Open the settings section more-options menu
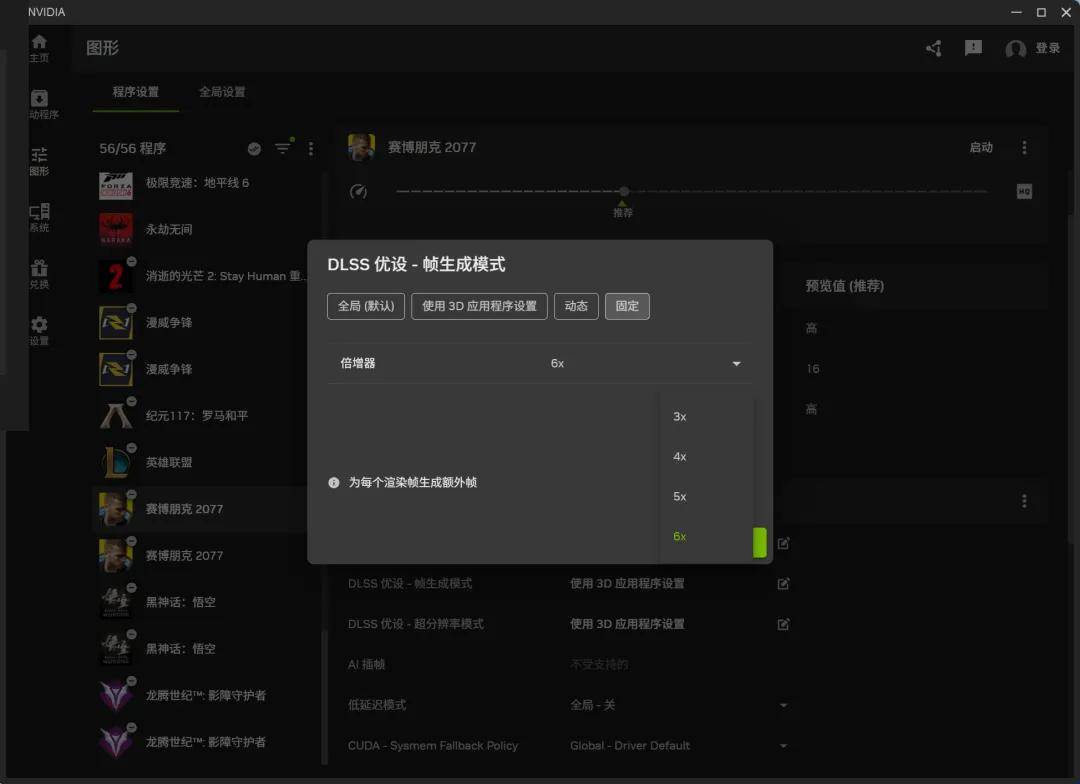Viewport: 1080px width, 784px height. (1024, 501)
